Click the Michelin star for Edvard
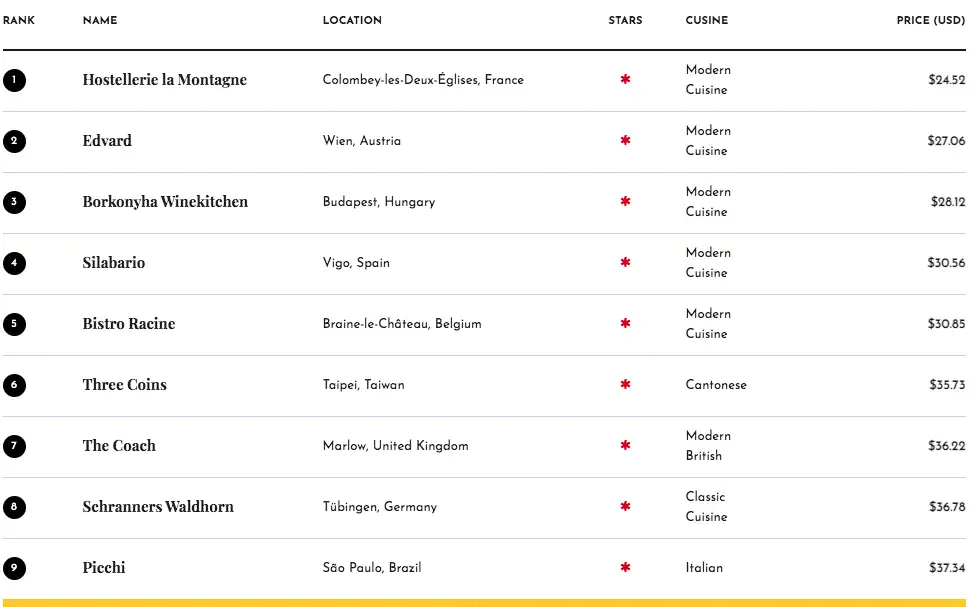The width and height of the screenshot is (975, 607). point(626,141)
